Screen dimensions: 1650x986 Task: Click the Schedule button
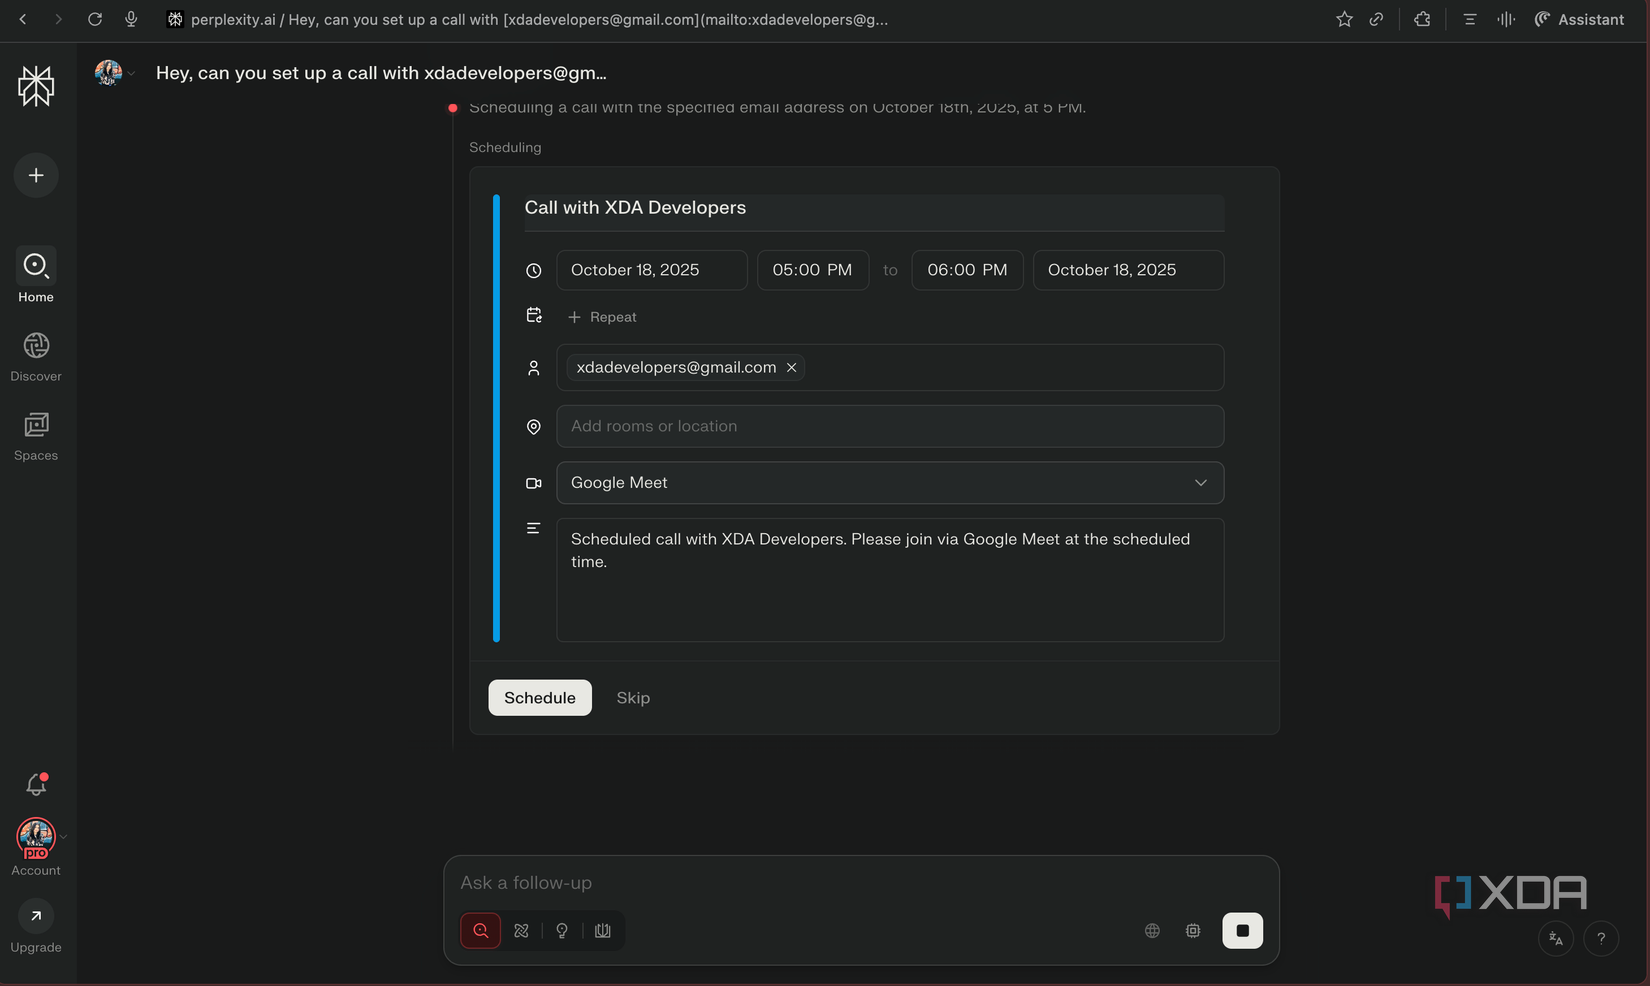[540, 698]
